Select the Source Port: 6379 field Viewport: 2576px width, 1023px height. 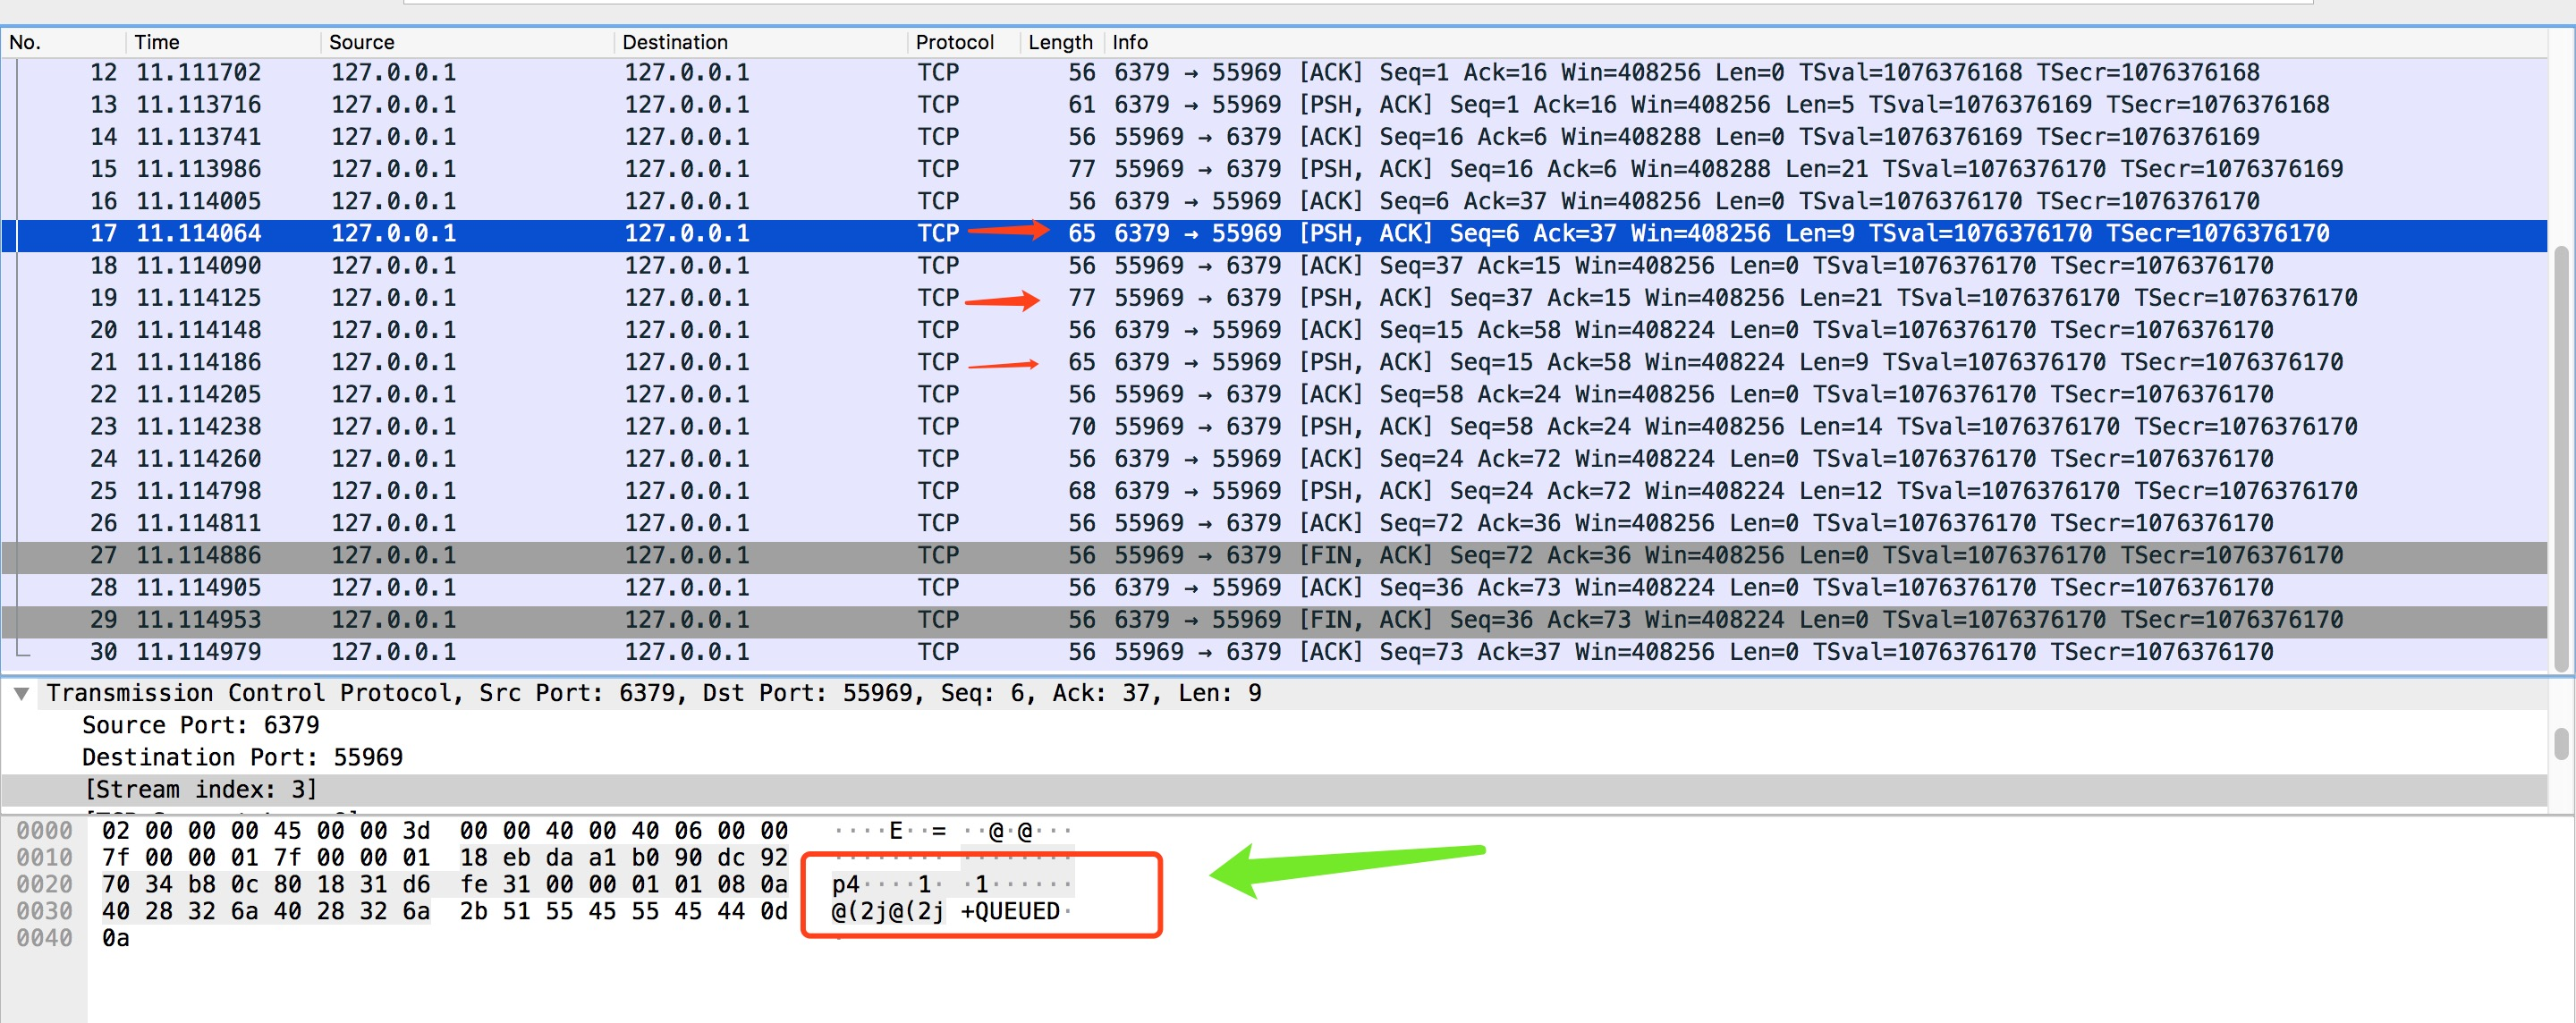200,725
